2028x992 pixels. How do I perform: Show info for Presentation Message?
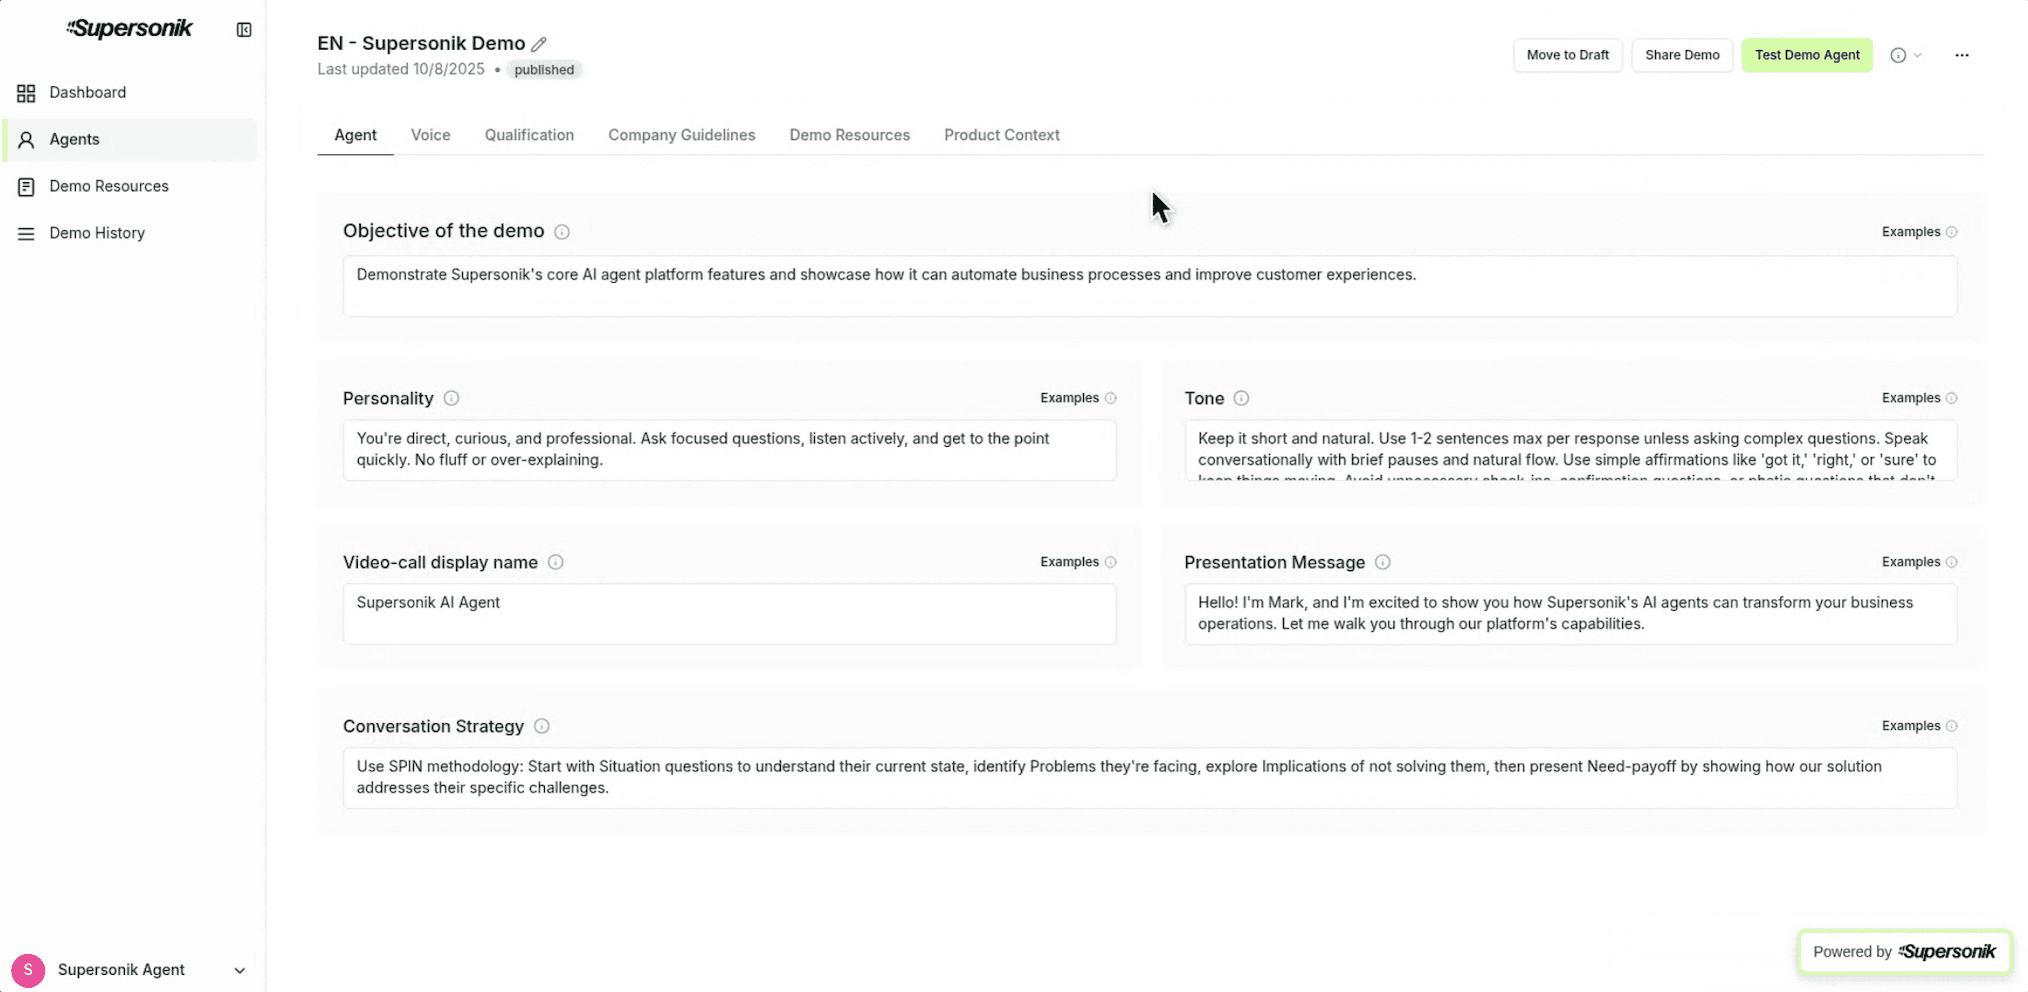tap(1383, 562)
